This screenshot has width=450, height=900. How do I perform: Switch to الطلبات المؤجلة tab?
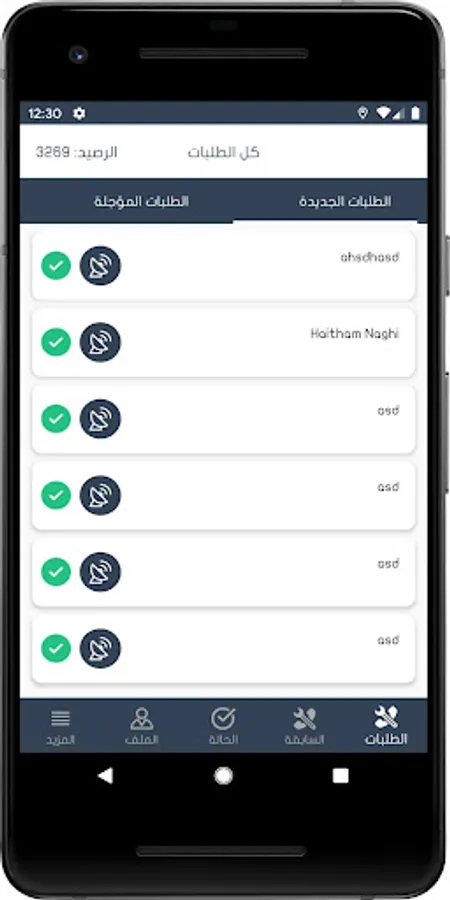[141, 201]
